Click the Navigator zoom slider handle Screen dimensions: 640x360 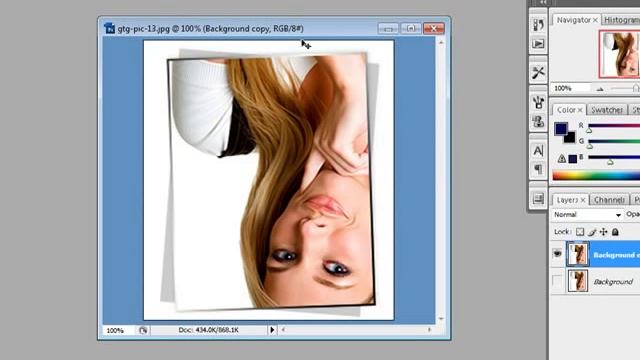point(636,88)
